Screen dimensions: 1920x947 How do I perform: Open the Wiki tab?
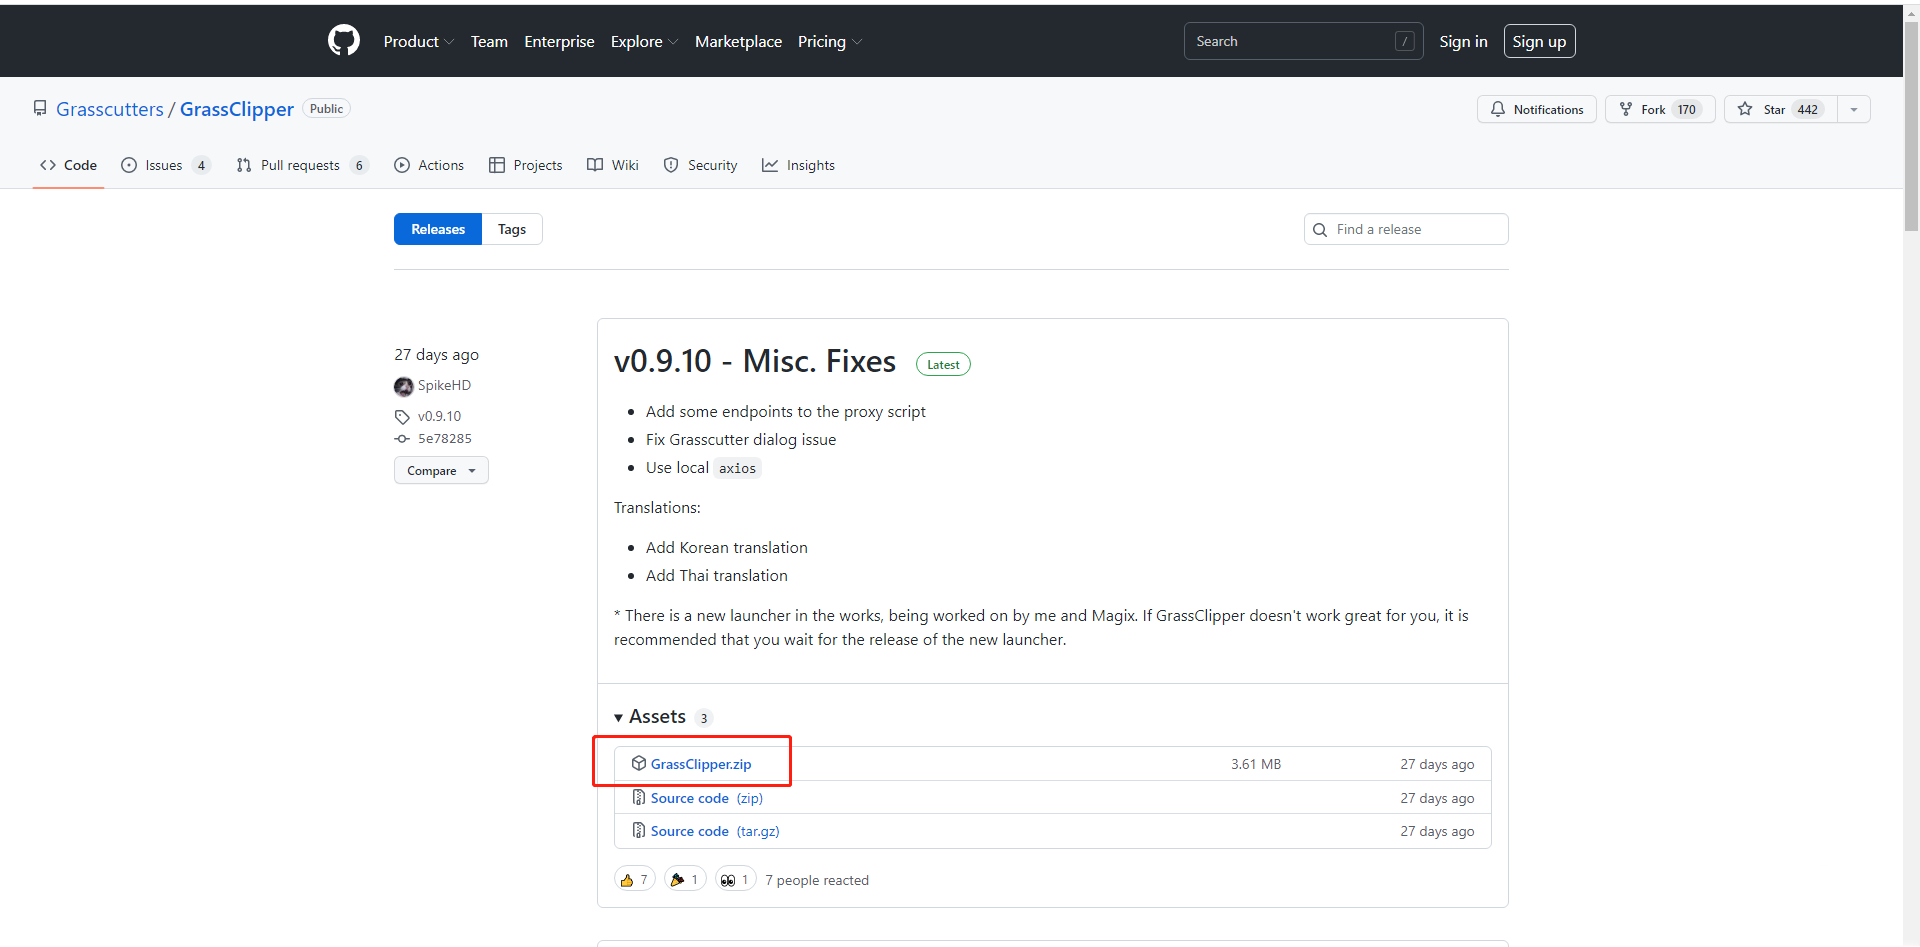click(612, 165)
